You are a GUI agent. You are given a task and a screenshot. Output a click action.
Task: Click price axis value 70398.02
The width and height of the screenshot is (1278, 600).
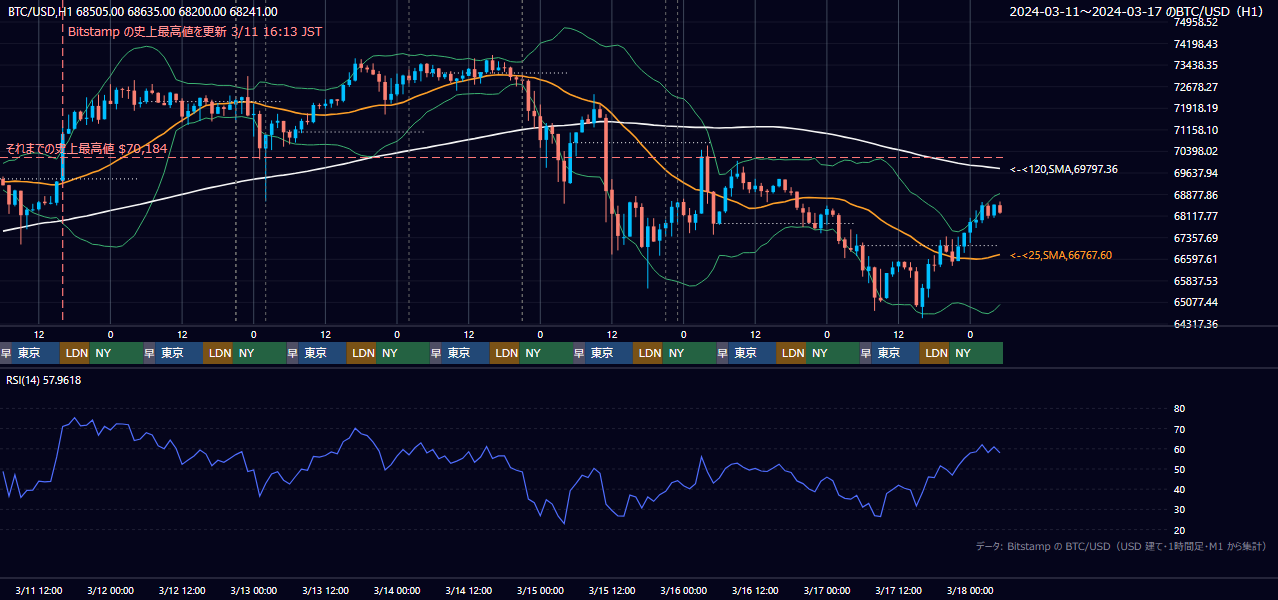click(x=1195, y=151)
